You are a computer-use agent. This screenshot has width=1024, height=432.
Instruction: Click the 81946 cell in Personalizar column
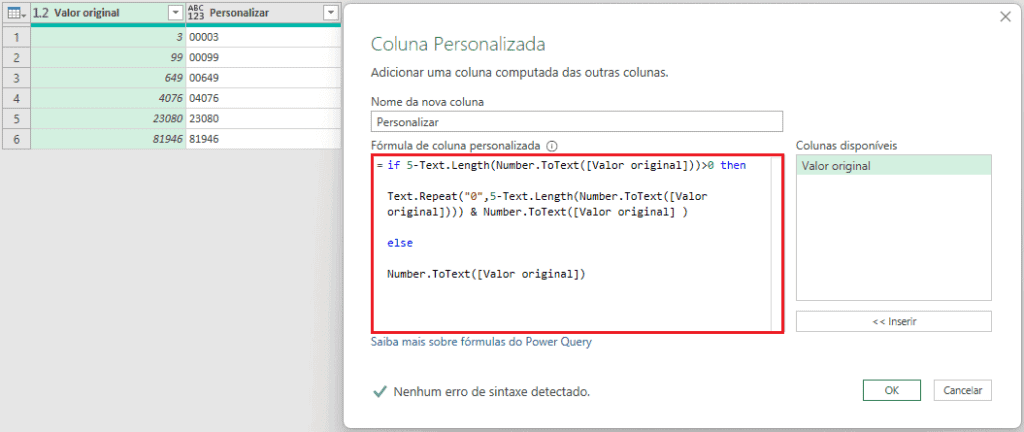[263, 139]
